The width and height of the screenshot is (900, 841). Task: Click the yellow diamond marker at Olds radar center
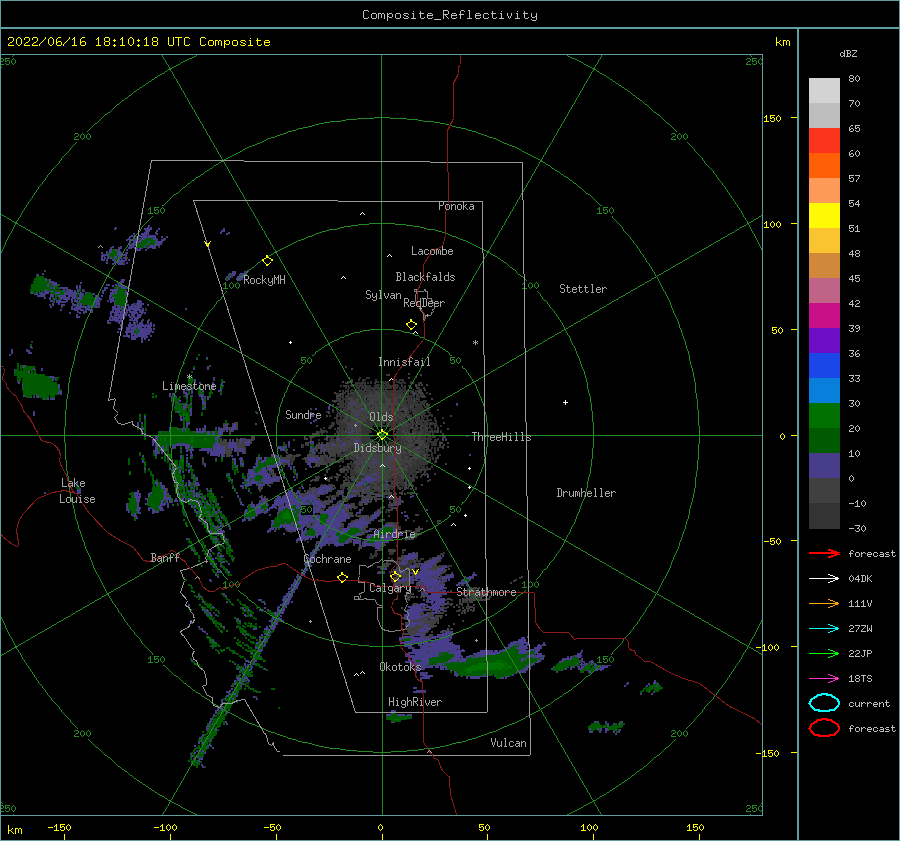coord(382,435)
